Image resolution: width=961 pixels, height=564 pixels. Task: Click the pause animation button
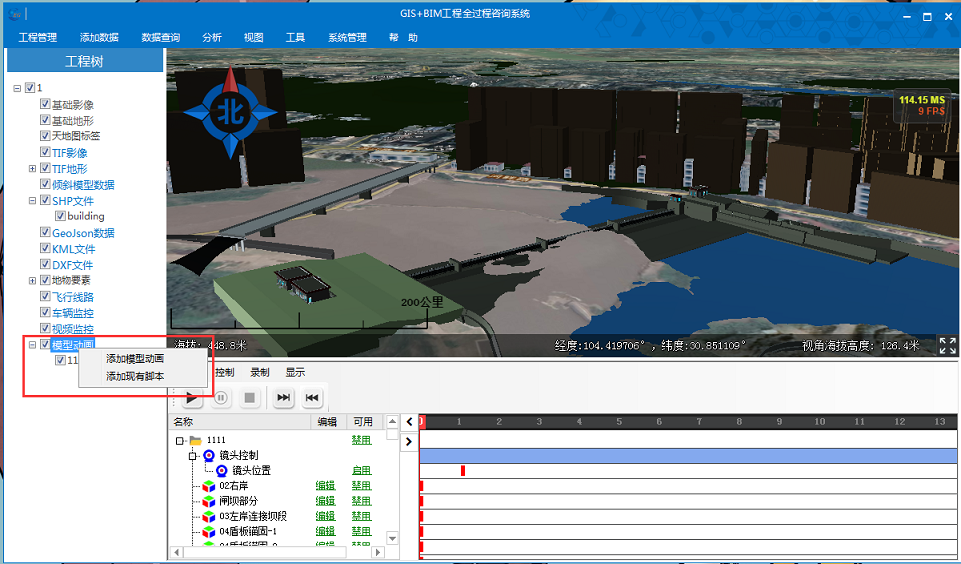(220, 398)
